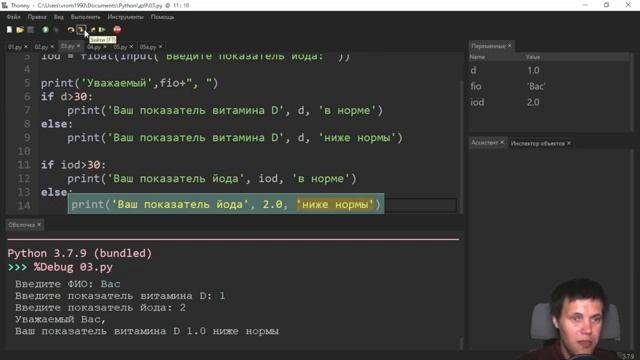Click shell line 'Введите ФИО: Вас'

[x=68, y=284]
